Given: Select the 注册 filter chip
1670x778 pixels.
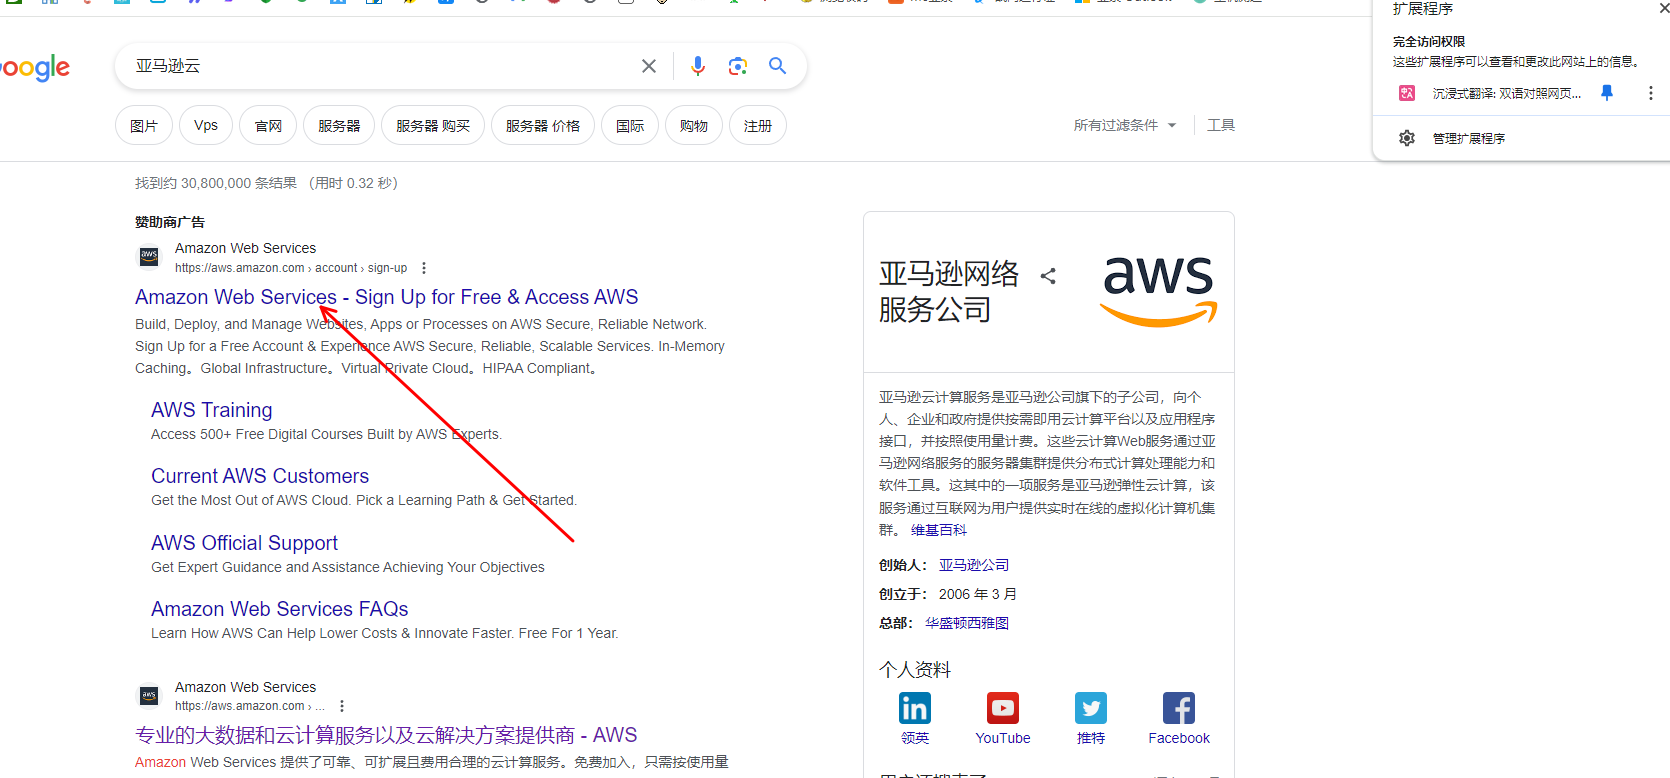Looking at the screenshot, I should 758,125.
